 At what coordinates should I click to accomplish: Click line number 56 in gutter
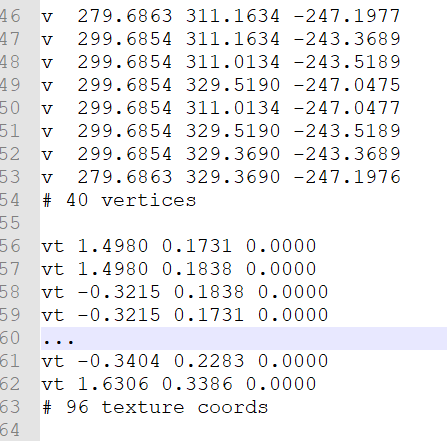[10, 246]
